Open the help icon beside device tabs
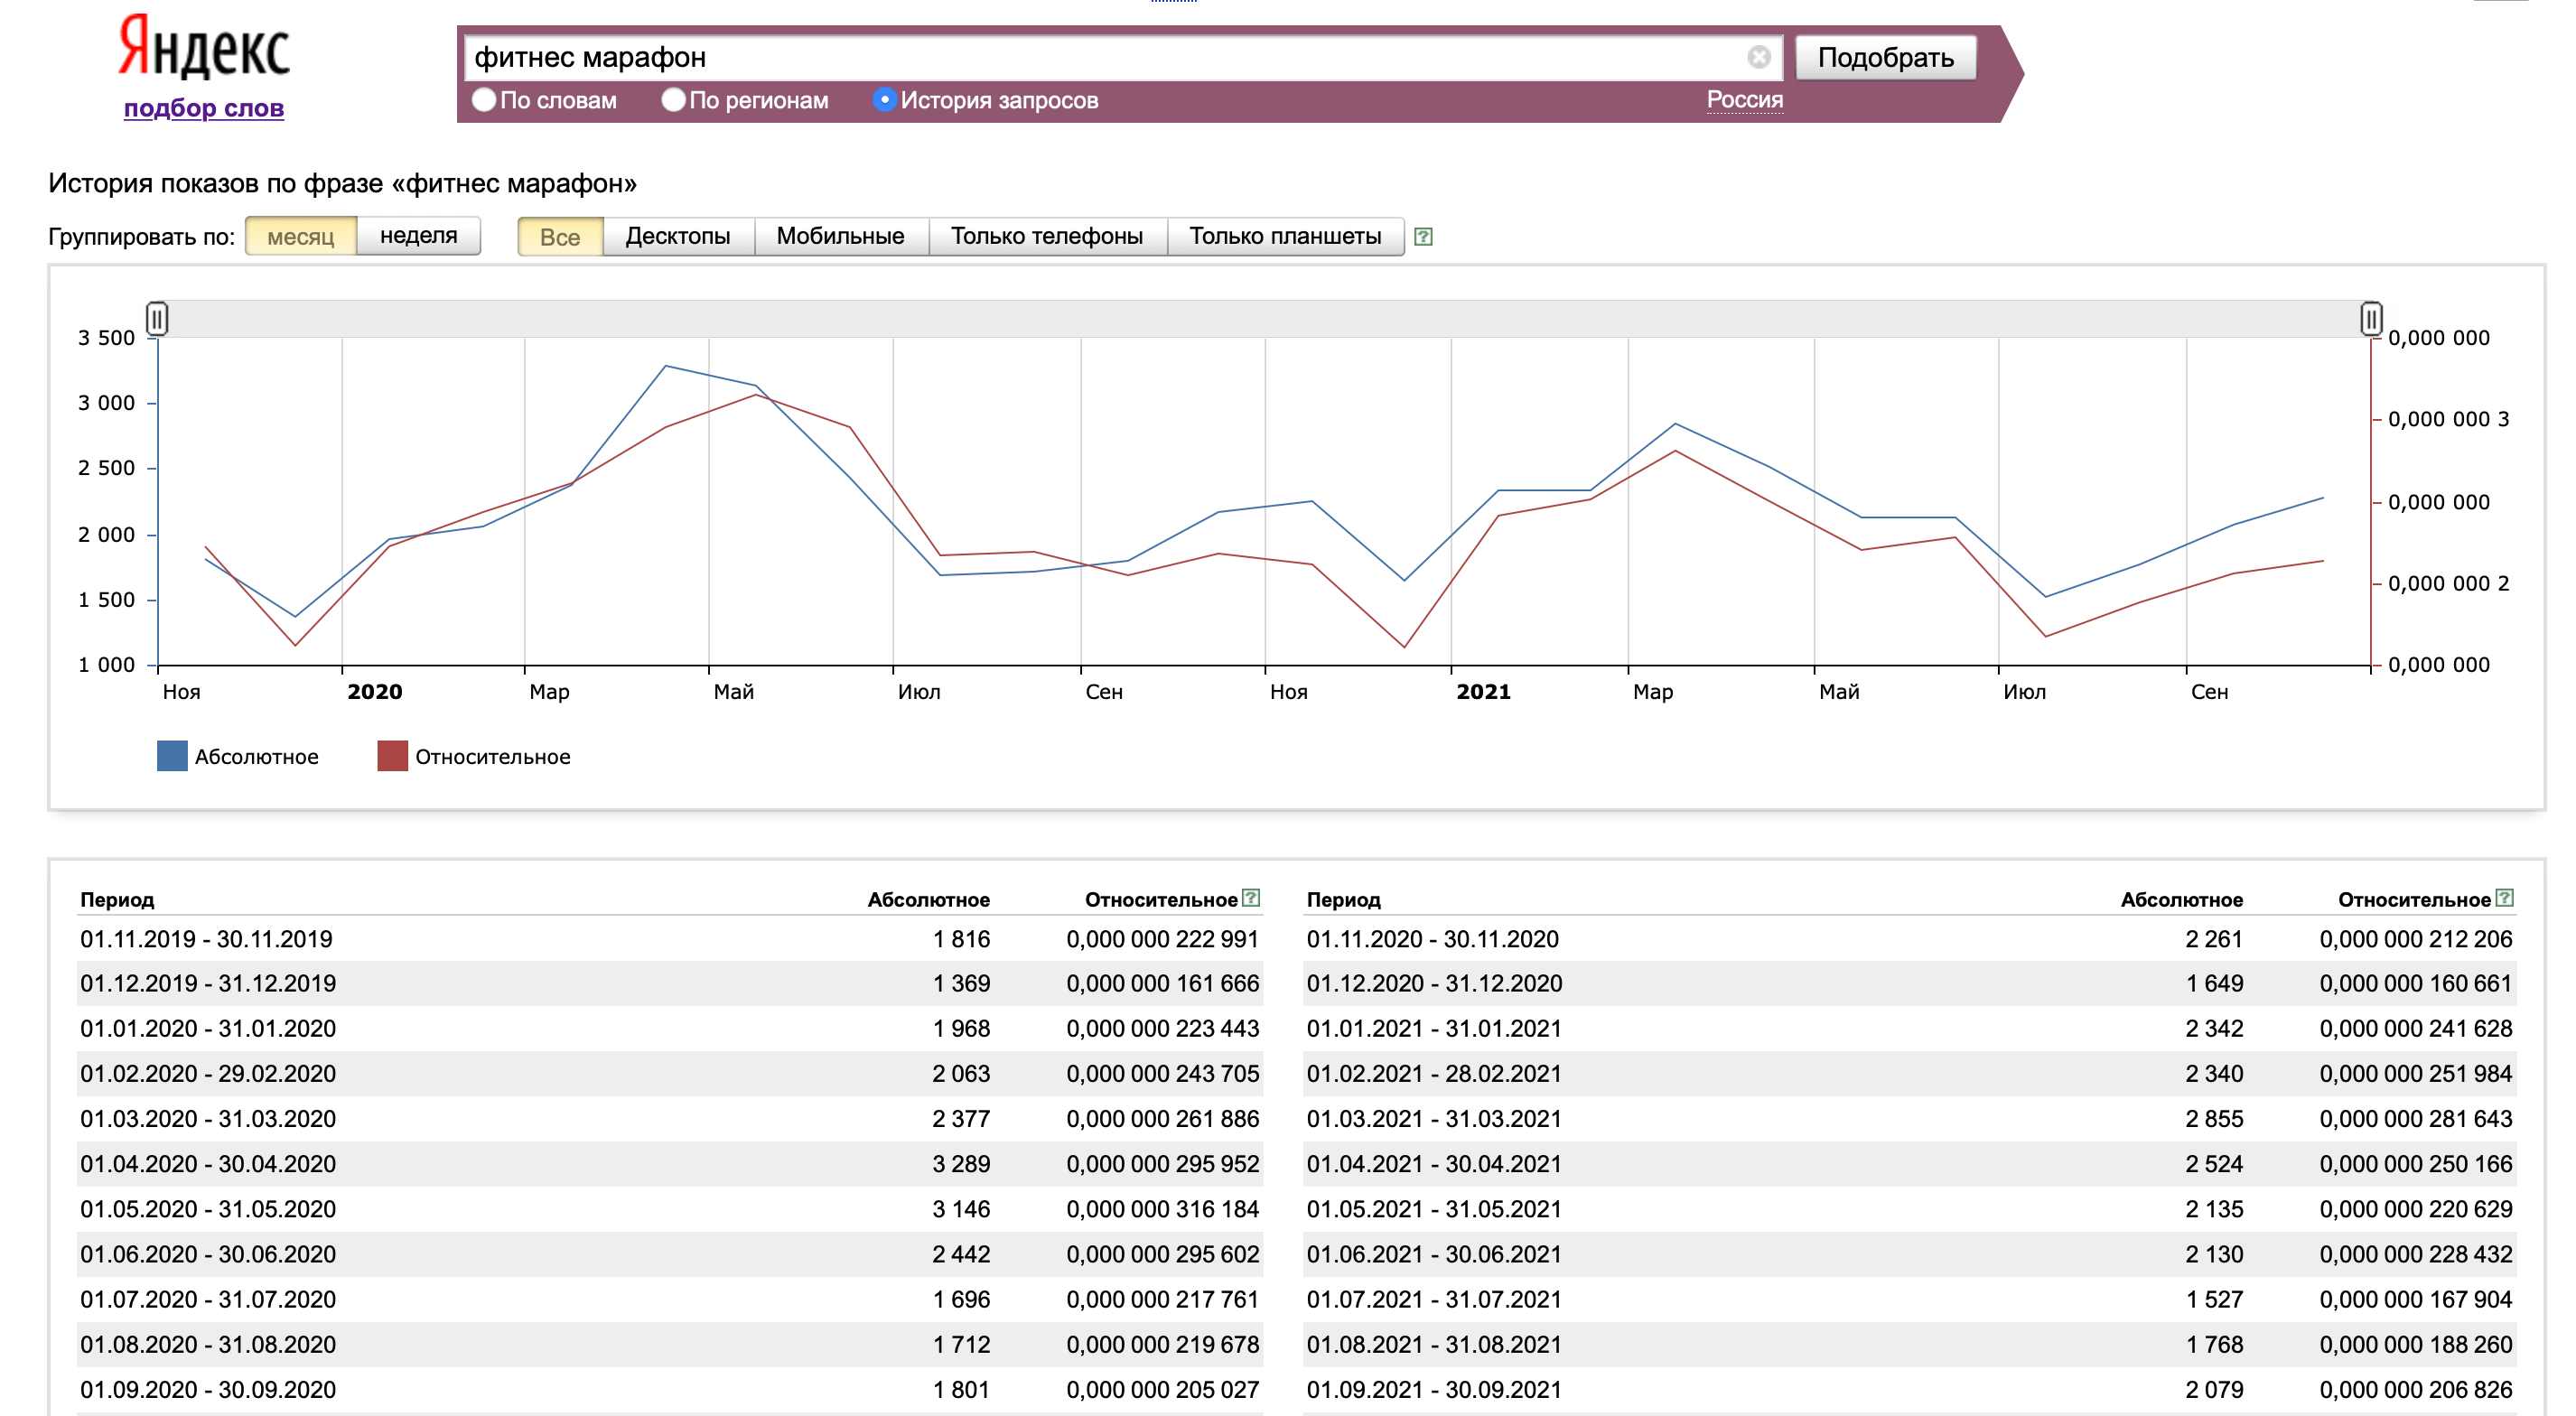The image size is (2576, 1416). [1423, 237]
